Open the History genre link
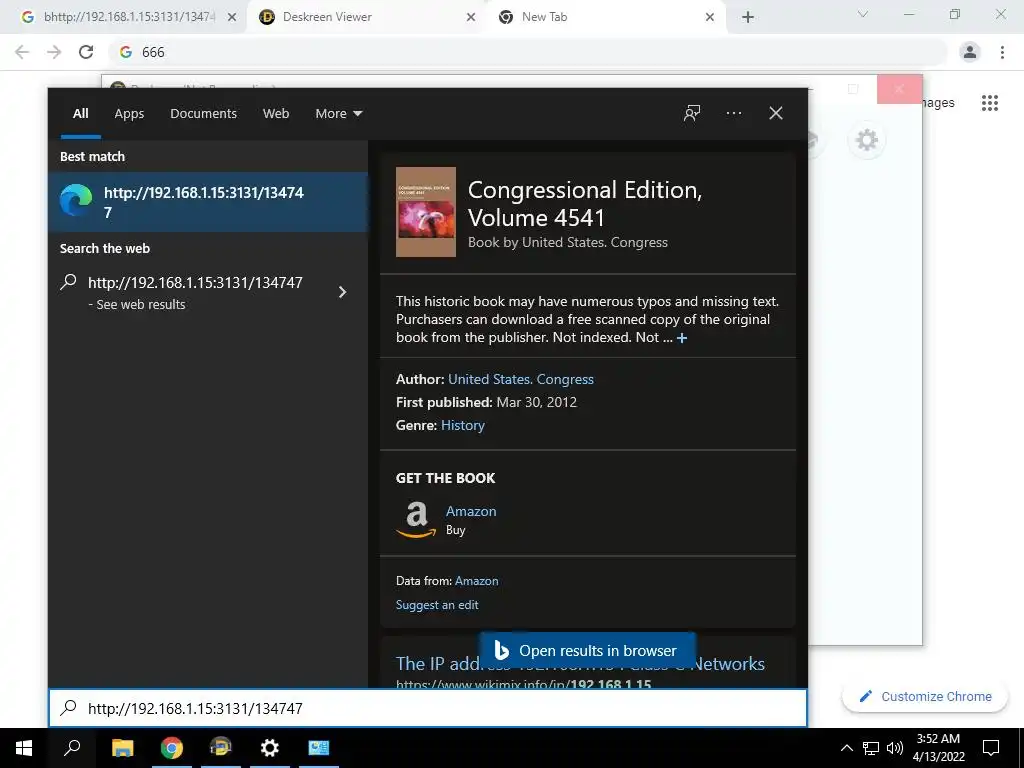The image size is (1024, 768). click(462, 425)
